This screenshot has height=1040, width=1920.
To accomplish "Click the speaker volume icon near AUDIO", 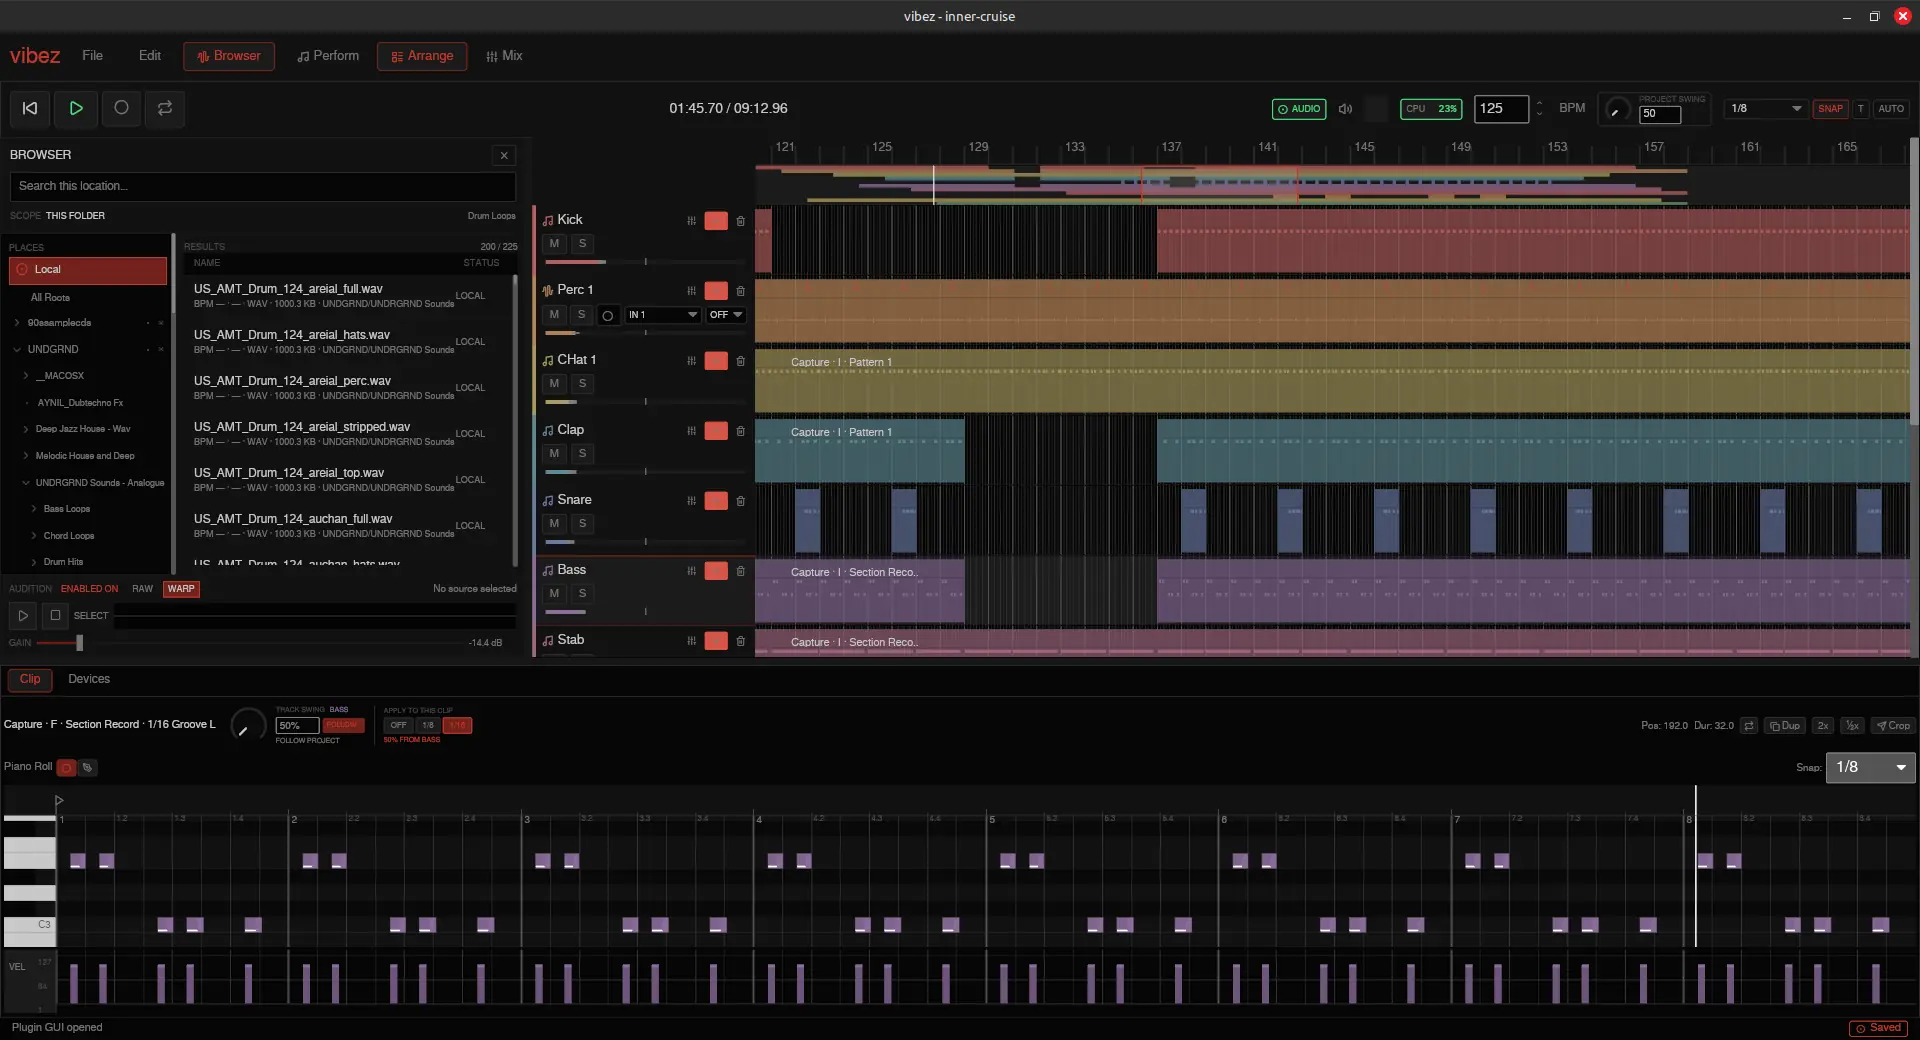I will pyautogui.click(x=1346, y=109).
